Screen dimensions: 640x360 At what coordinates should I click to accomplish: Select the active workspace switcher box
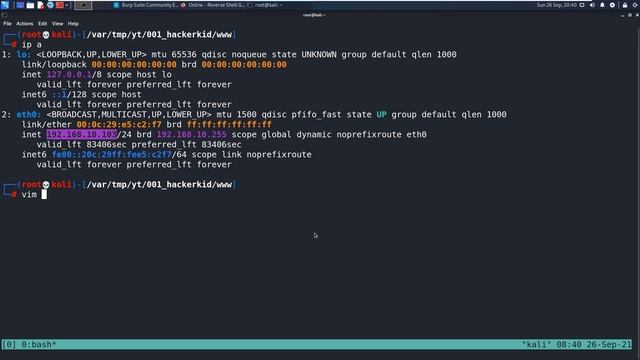pyautogui.click(x=83, y=5)
